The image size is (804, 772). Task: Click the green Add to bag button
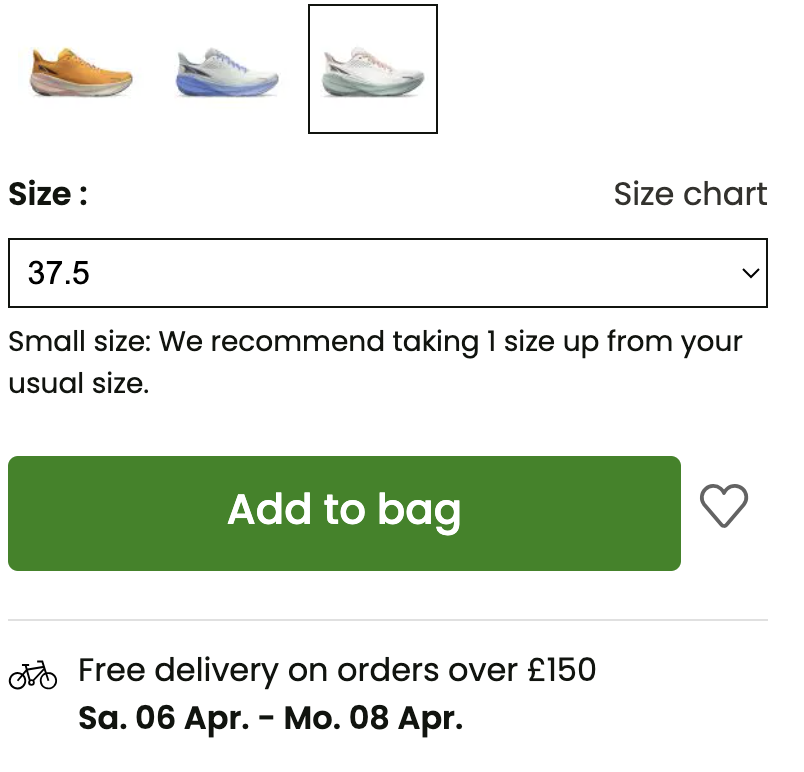coord(345,513)
